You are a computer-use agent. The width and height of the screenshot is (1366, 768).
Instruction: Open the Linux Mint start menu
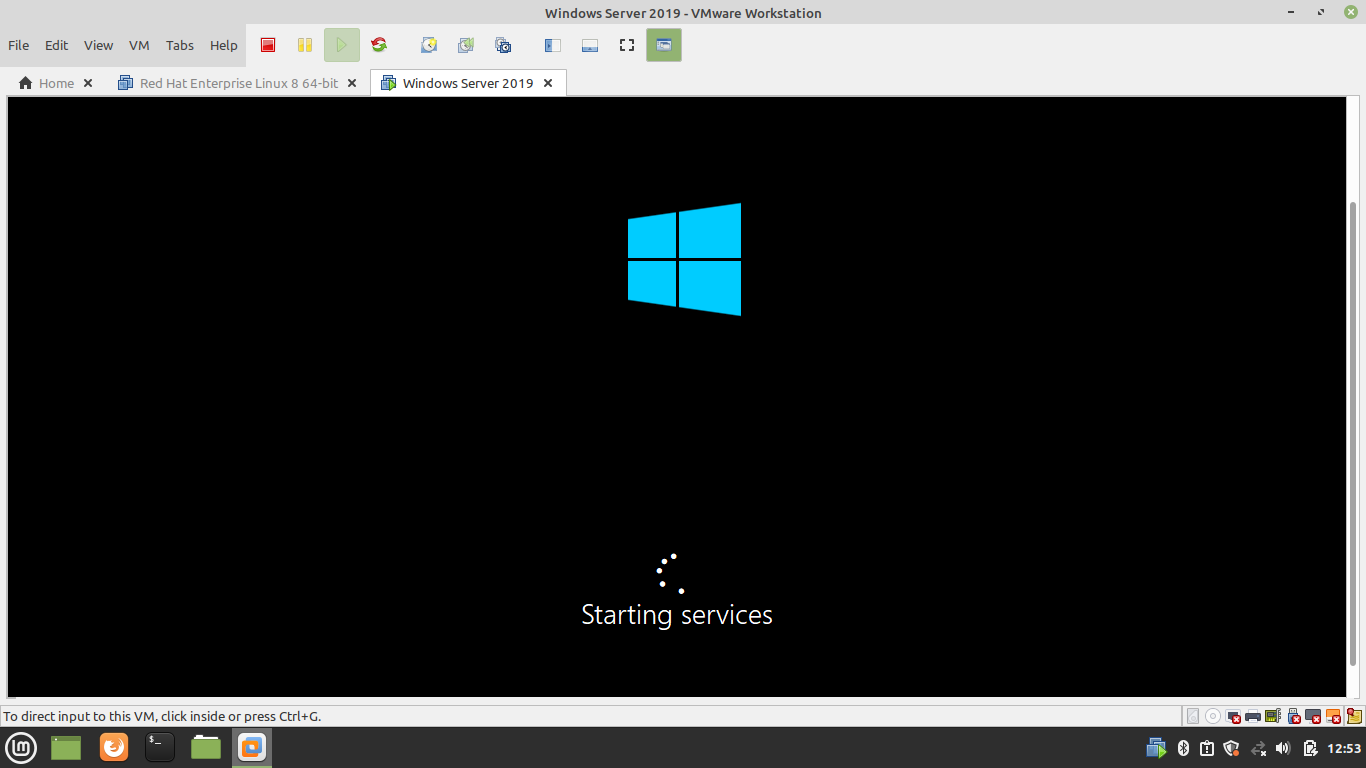pos(22,747)
